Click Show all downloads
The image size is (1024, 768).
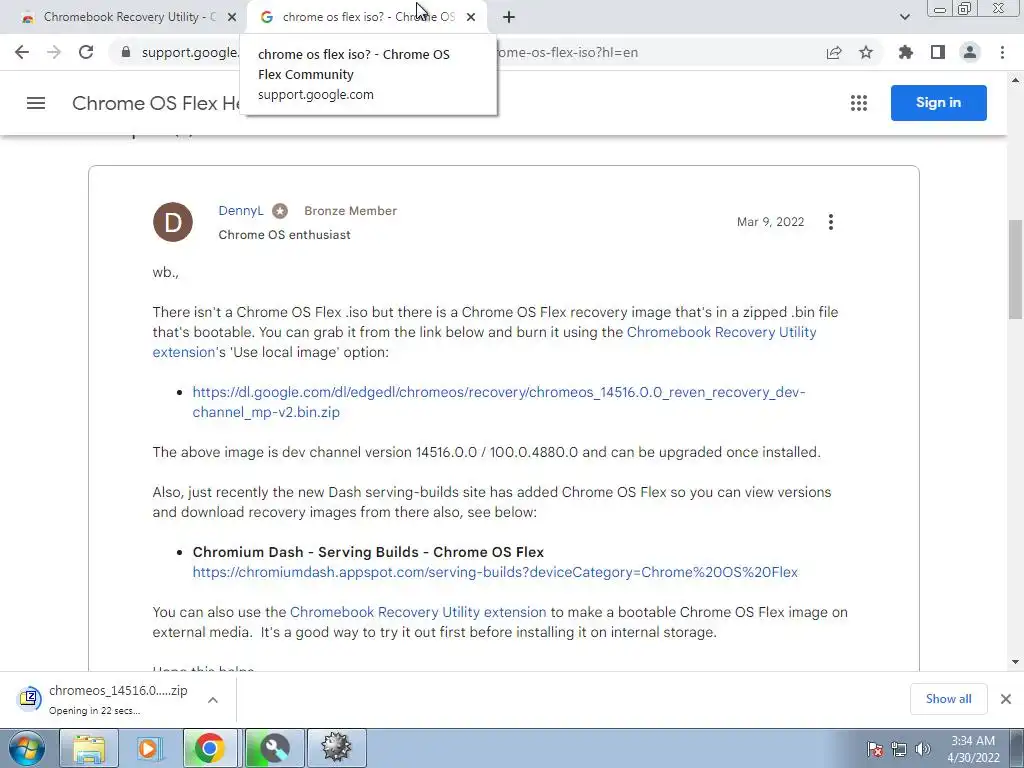[948, 699]
